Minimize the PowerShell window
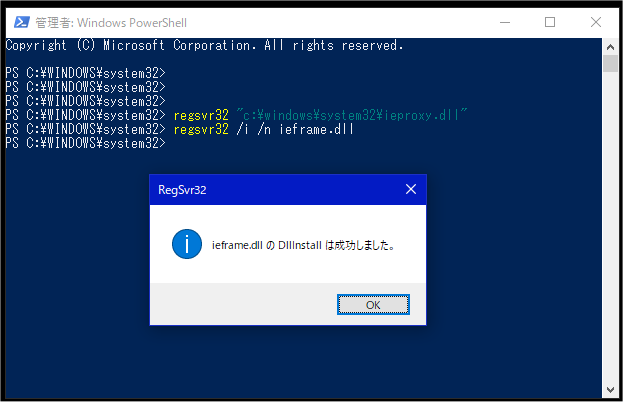This screenshot has width=623, height=402. (505, 22)
